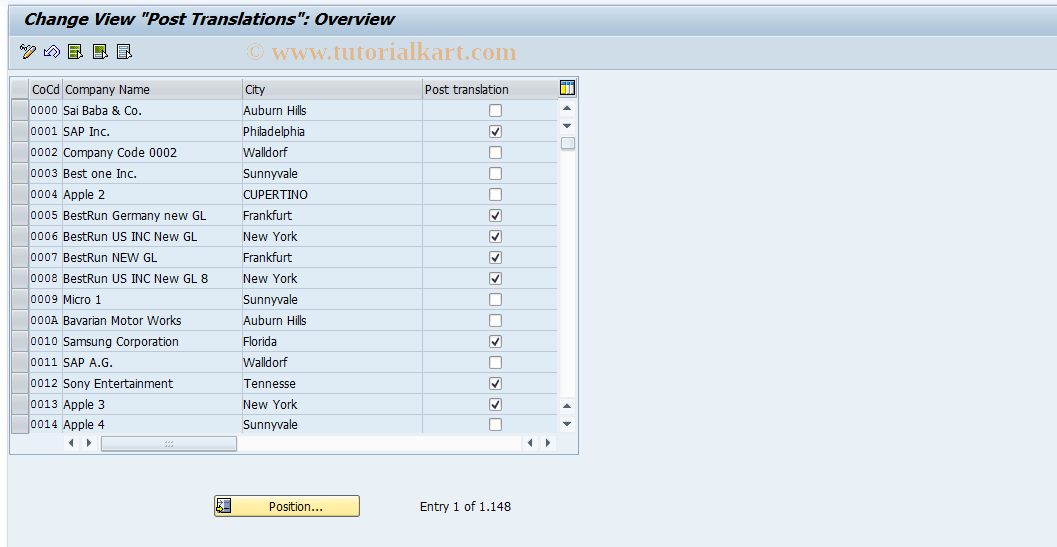Click the left horizontal scrollbar's right arrow
The image size is (1057, 547).
coord(89,443)
